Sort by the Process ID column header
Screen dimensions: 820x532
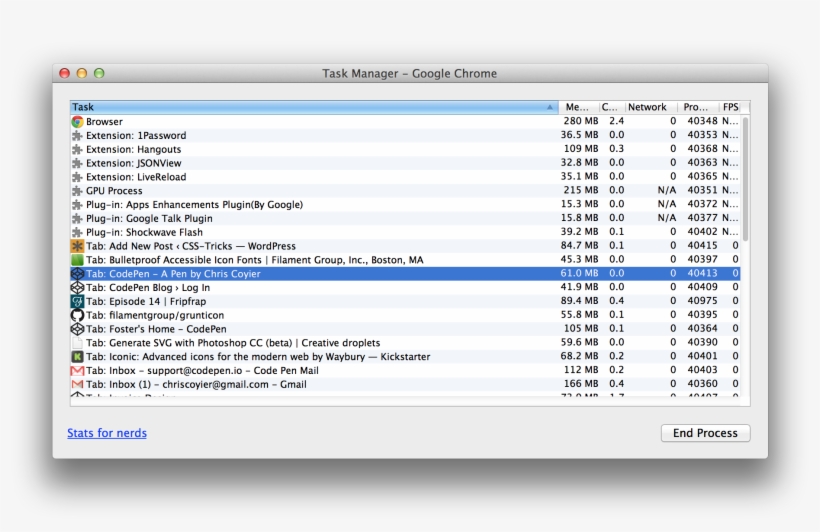pyautogui.click(x=698, y=107)
